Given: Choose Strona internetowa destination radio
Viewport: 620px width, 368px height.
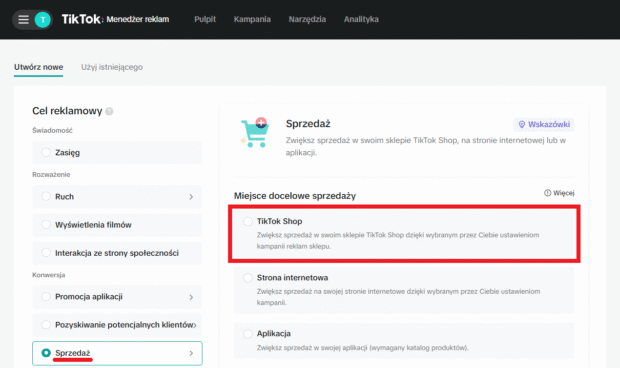Looking at the screenshot, I should [x=248, y=278].
